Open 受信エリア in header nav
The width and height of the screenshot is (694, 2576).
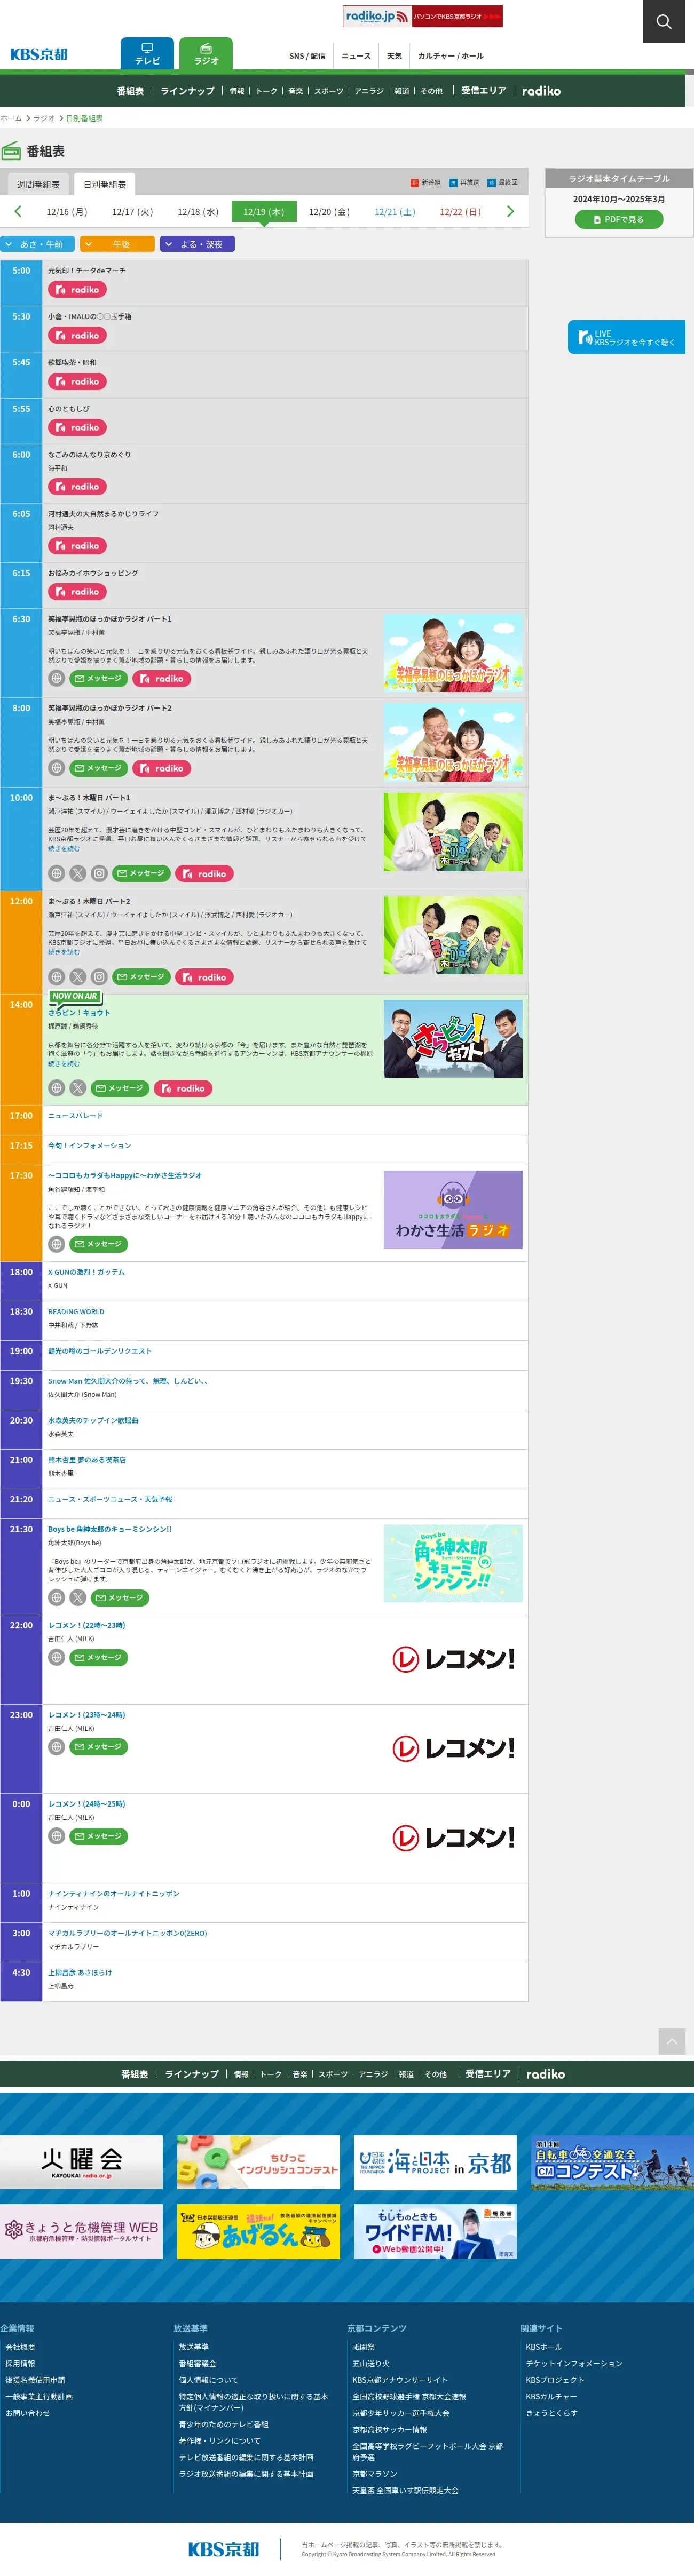[x=484, y=90]
